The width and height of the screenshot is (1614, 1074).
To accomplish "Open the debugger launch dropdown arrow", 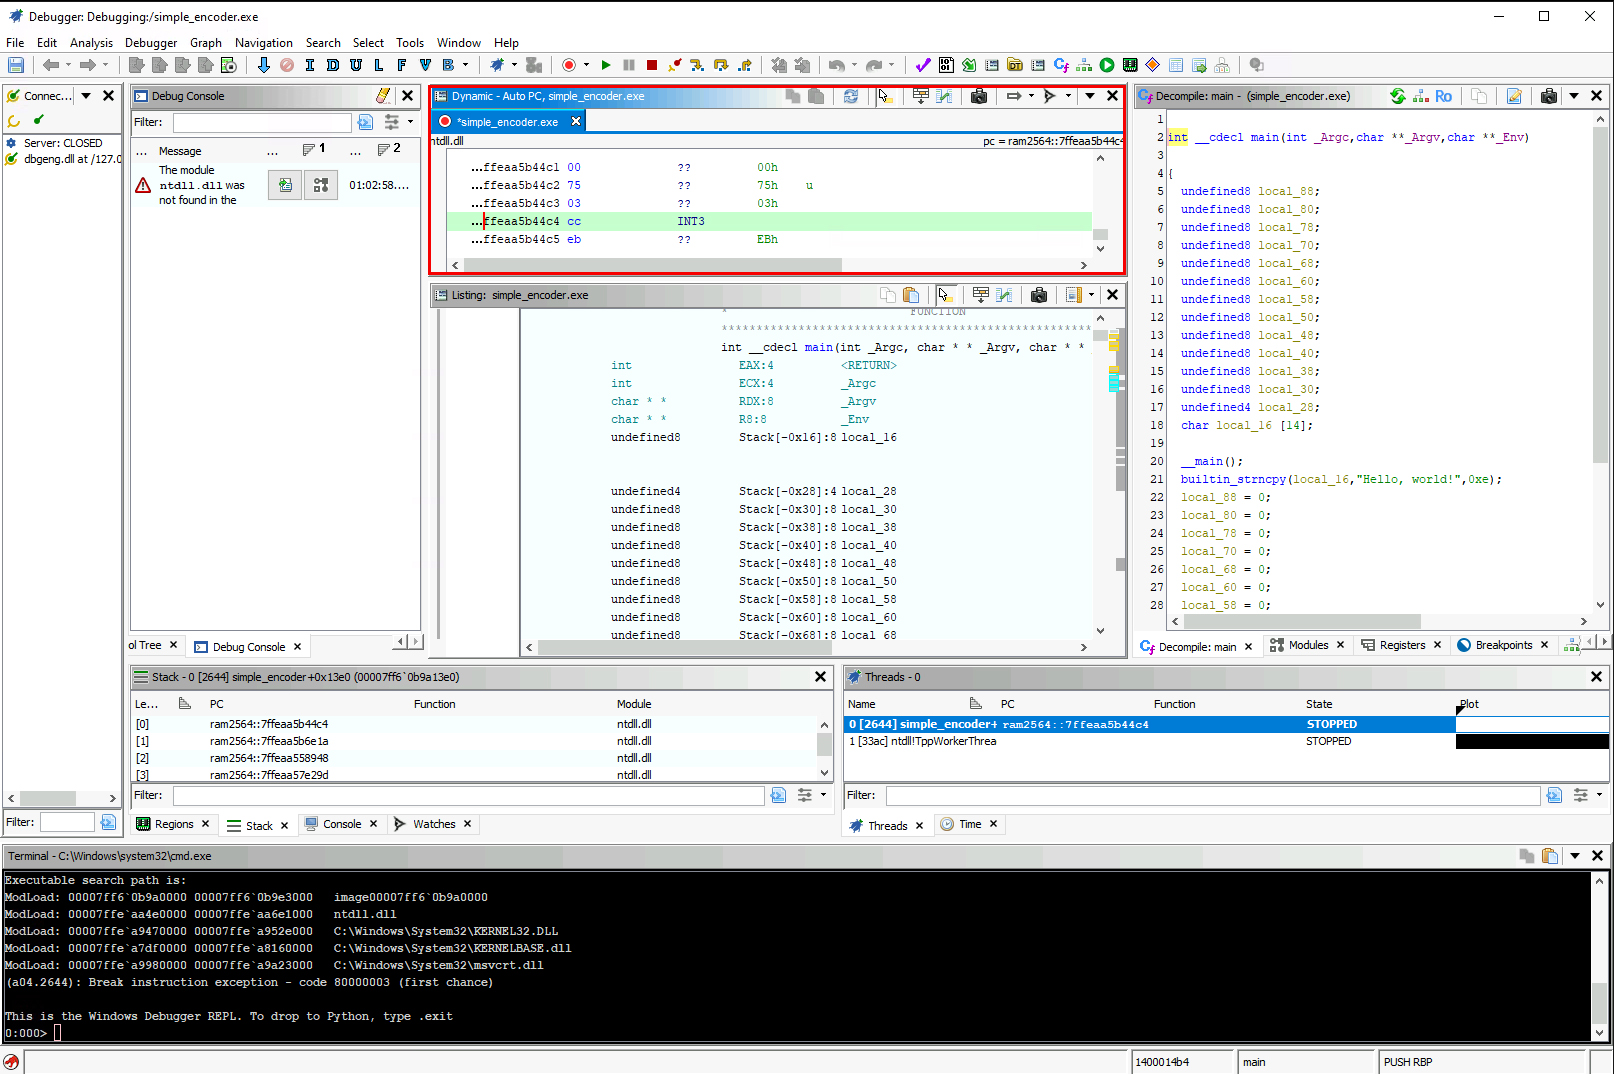I will [515, 65].
